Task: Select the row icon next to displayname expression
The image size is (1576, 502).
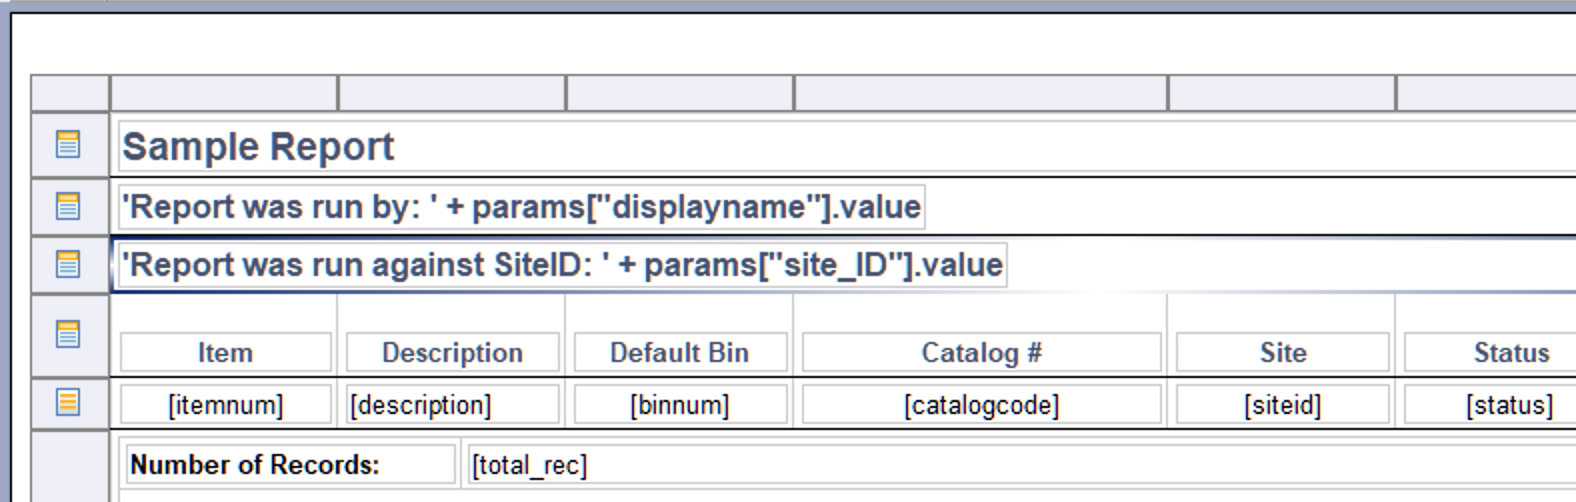Action: pos(67,206)
